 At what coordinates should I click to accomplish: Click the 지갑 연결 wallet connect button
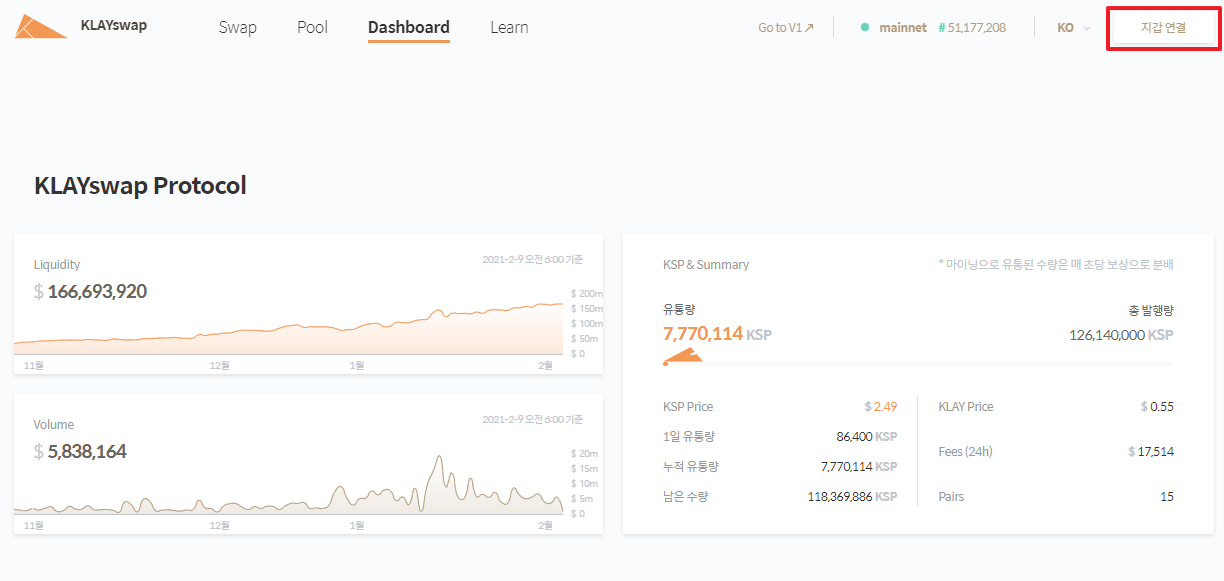tap(1163, 28)
